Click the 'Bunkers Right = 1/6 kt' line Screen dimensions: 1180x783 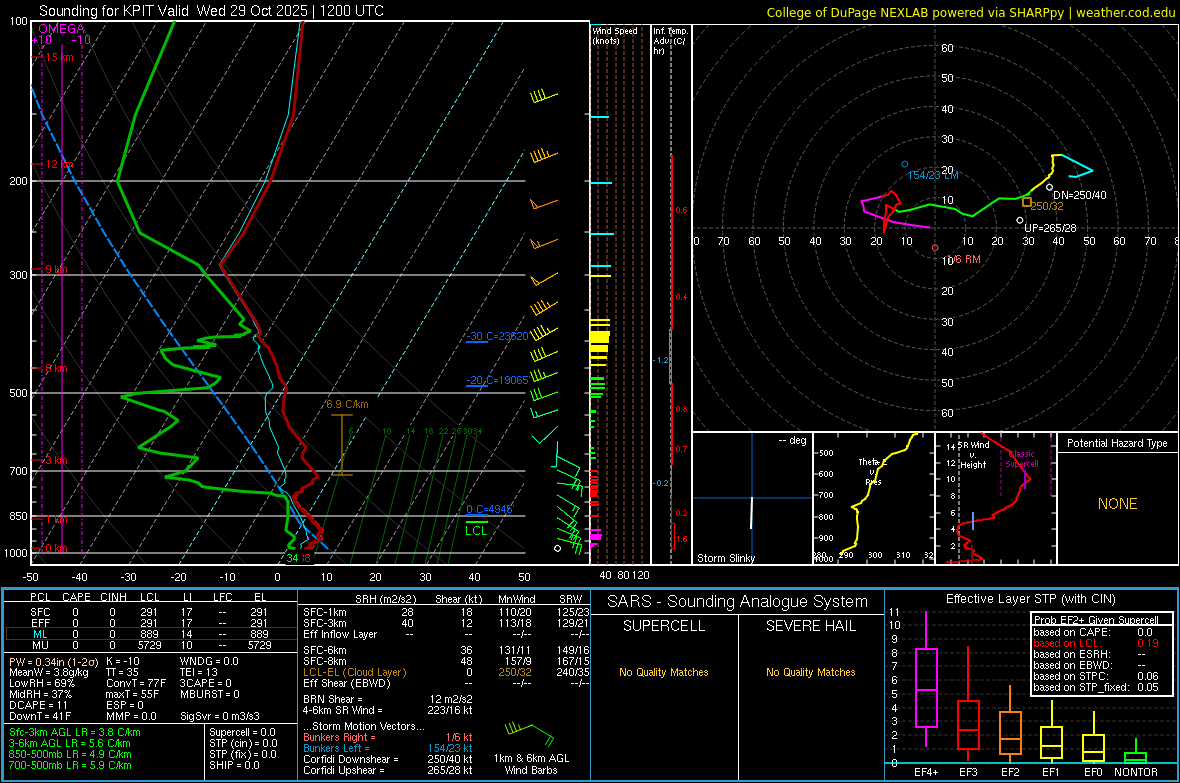388,738
